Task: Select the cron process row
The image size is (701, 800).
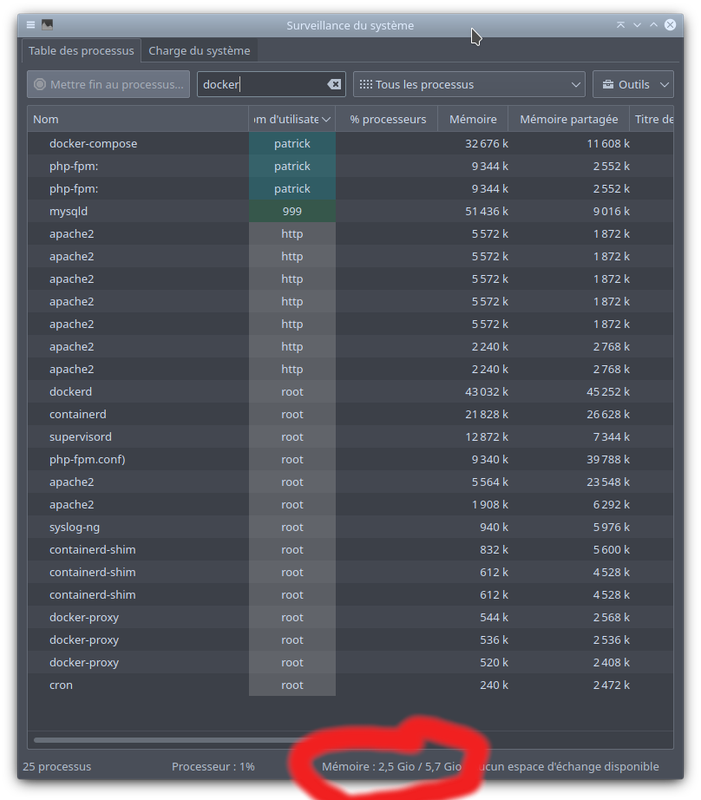Action: 350,685
